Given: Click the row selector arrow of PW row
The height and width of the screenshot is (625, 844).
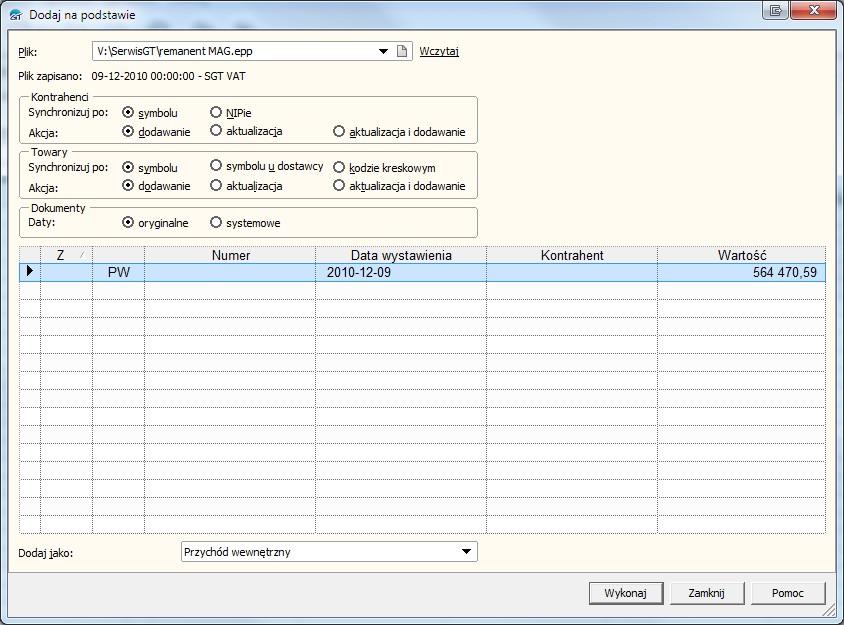Looking at the screenshot, I should 30,271.
